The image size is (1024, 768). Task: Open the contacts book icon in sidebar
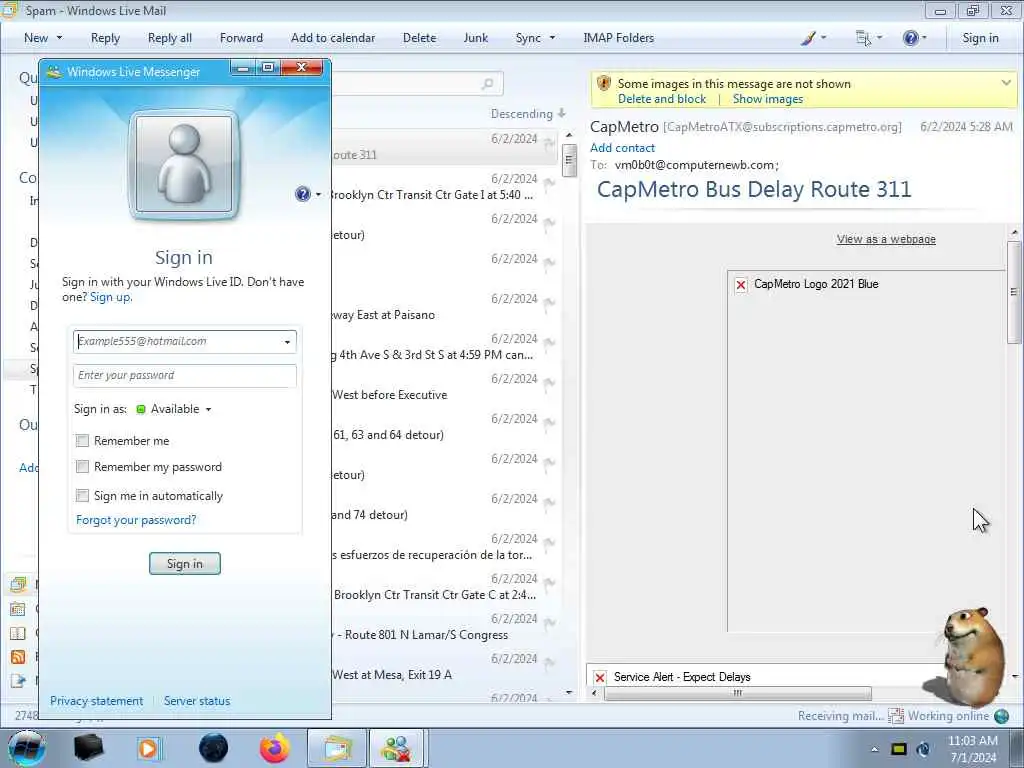pos(18,633)
